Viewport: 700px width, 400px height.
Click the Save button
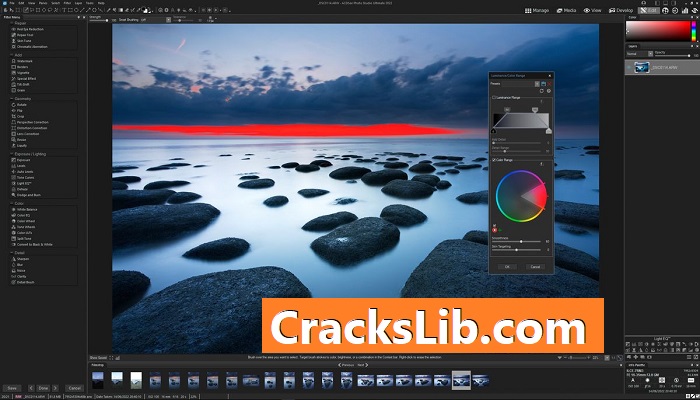point(12,388)
